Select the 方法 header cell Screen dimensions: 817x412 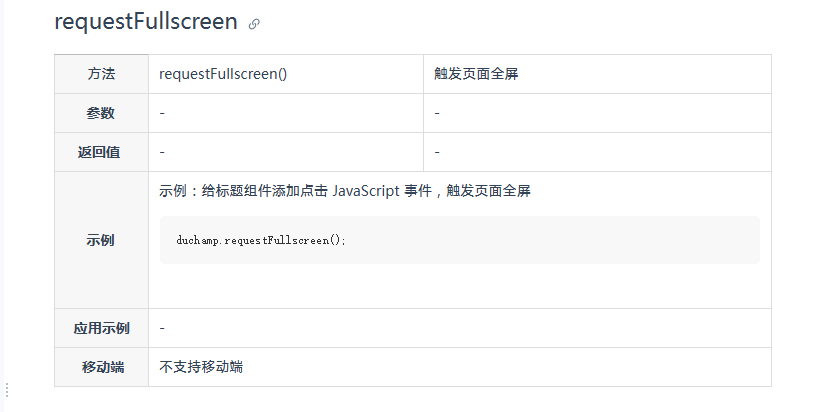102,74
